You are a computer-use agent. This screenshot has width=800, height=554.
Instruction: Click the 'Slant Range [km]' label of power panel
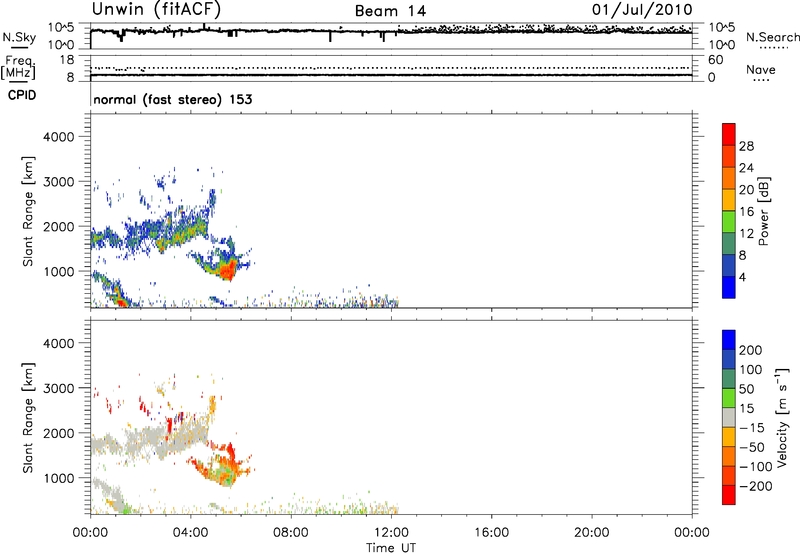[x=28, y=211]
